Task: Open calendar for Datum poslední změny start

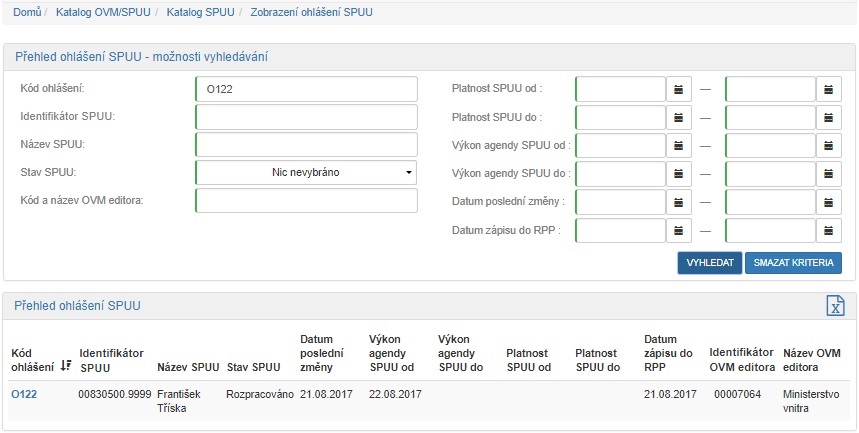Action: pos(679,201)
